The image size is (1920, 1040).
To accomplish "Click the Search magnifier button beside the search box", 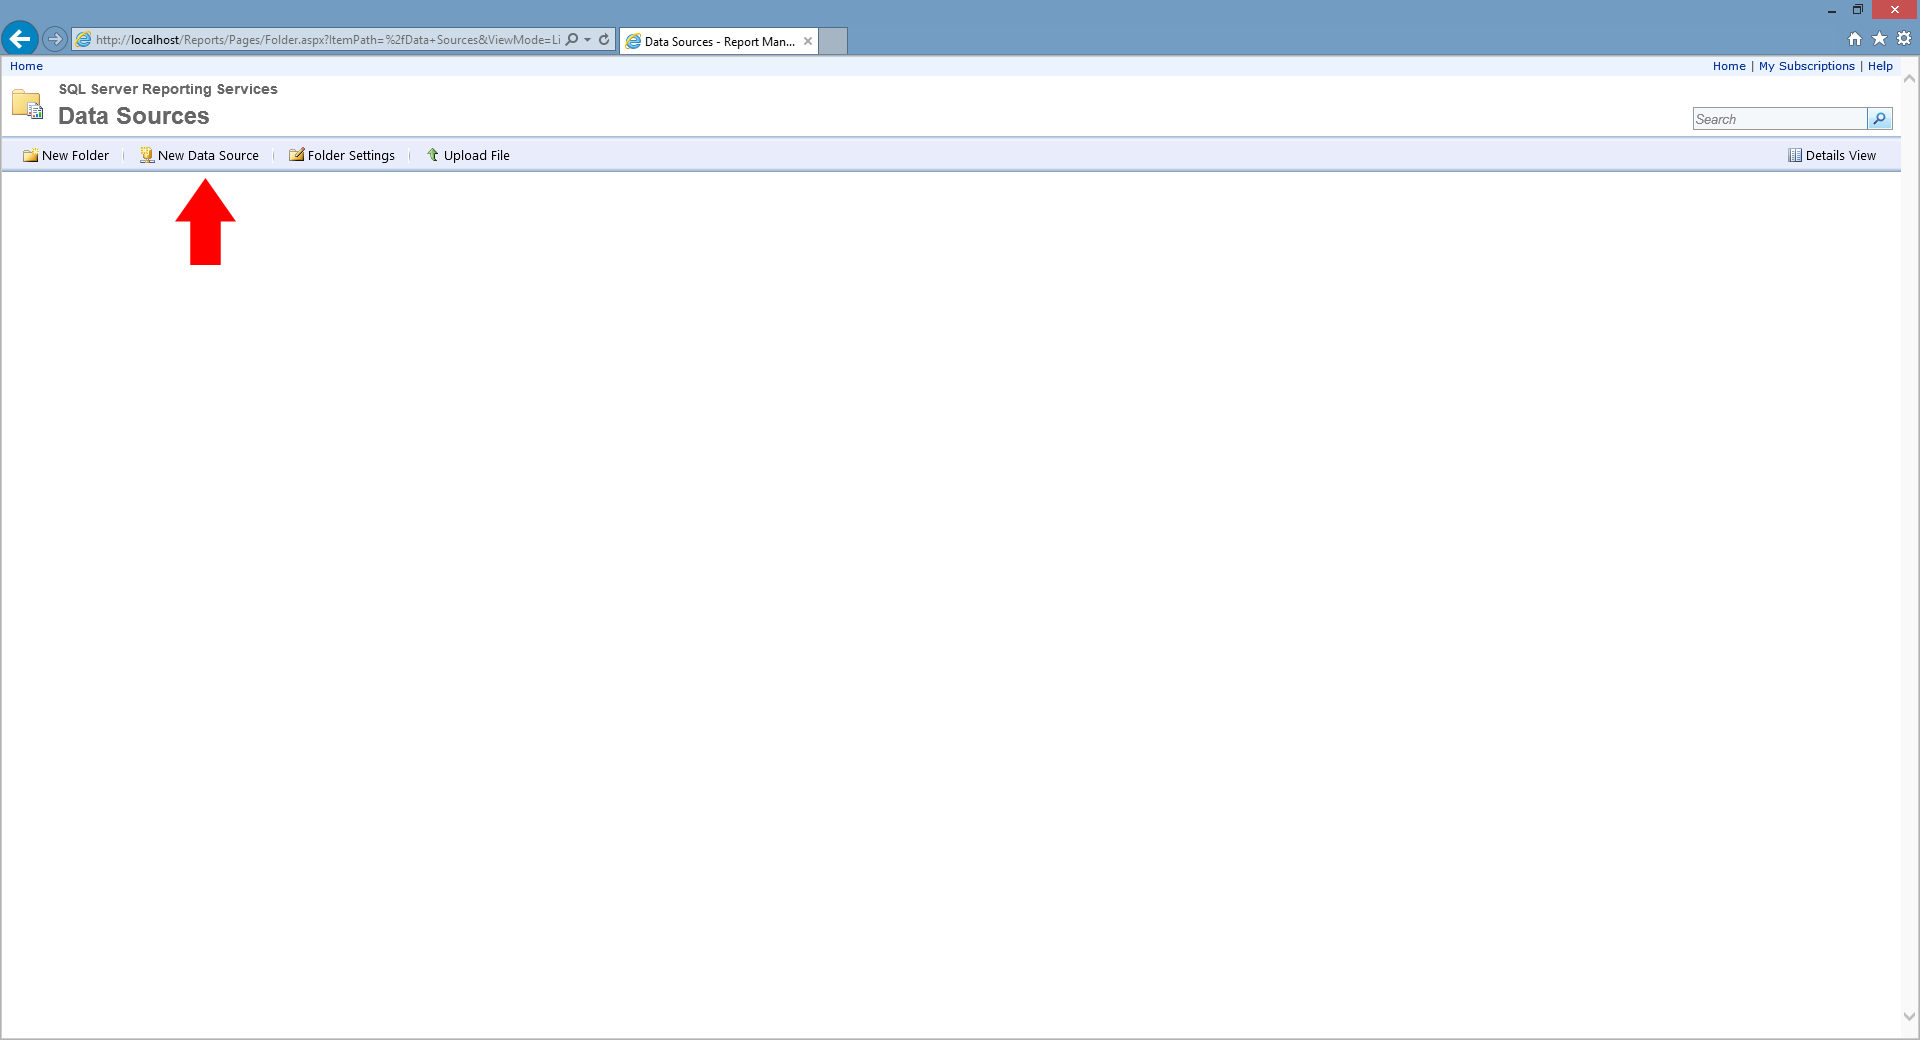I will [x=1880, y=119].
